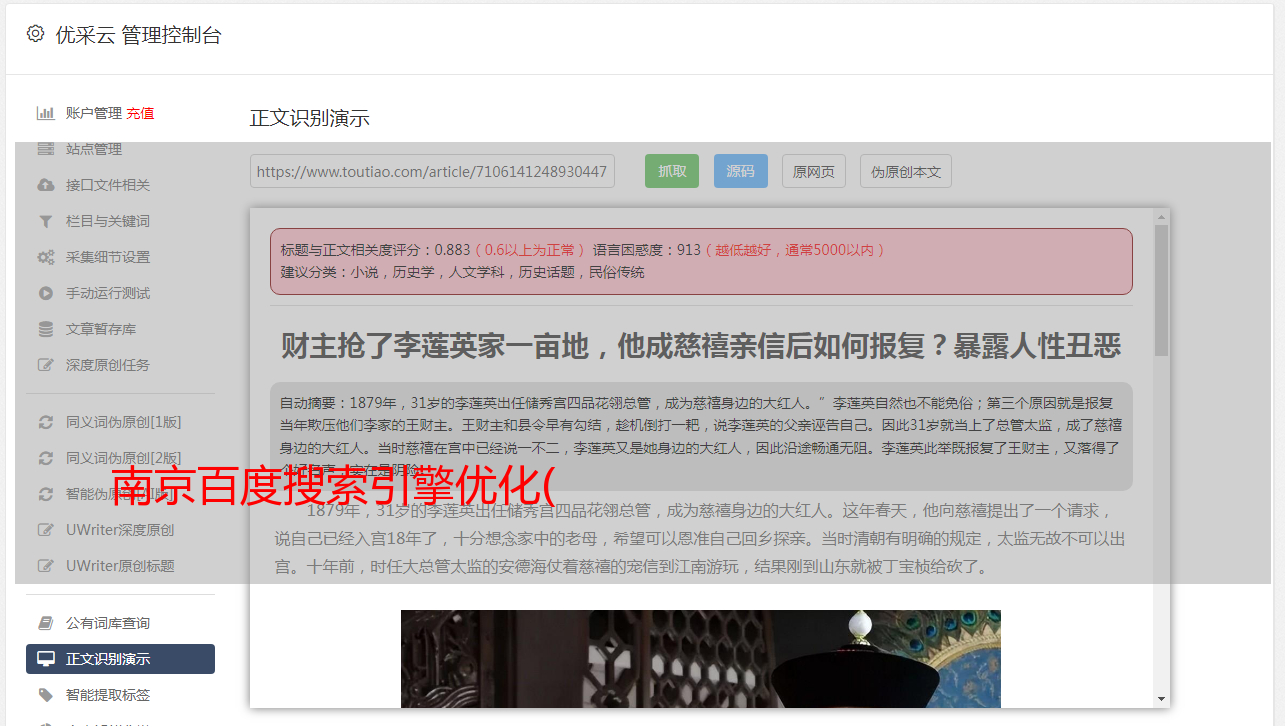Viewport: 1285px width, 726px height.
Task: Open 文章暂存库 via its database icon
Action: pyautogui.click(x=45, y=329)
